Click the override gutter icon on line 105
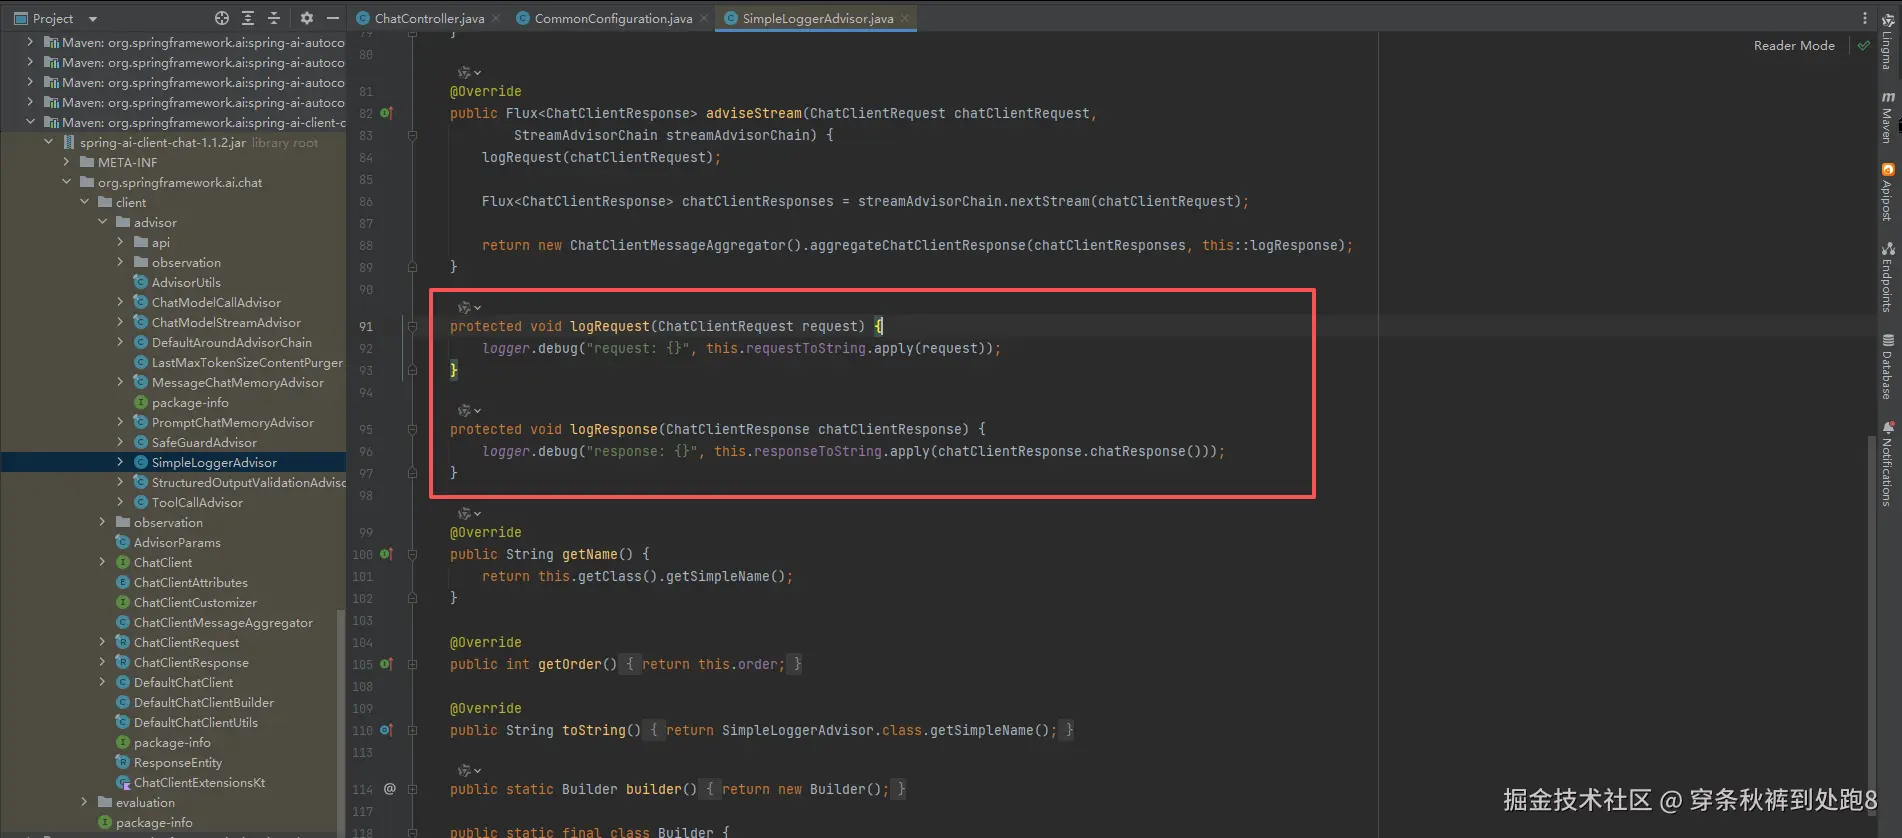 click(x=386, y=664)
